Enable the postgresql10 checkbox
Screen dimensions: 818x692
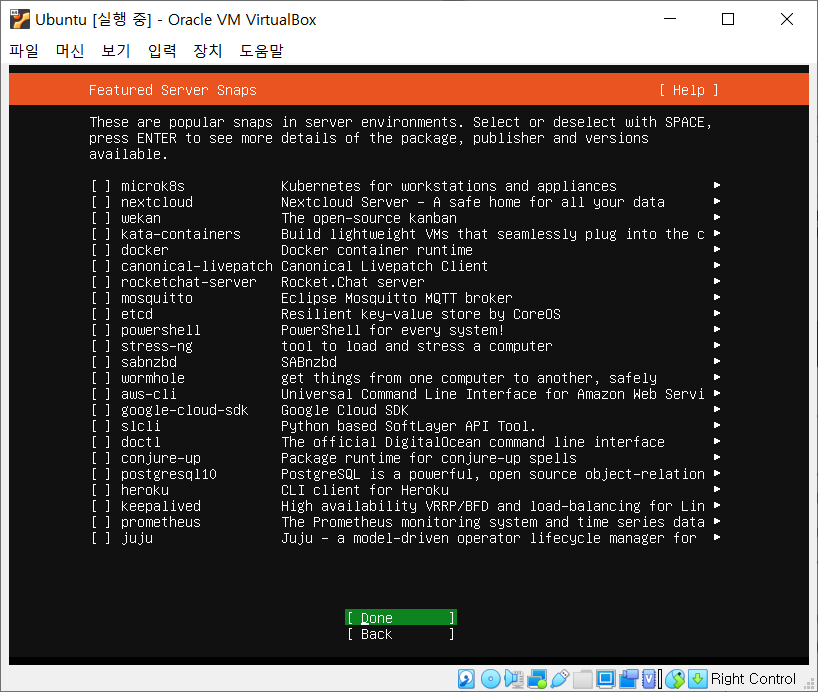coord(101,474)
